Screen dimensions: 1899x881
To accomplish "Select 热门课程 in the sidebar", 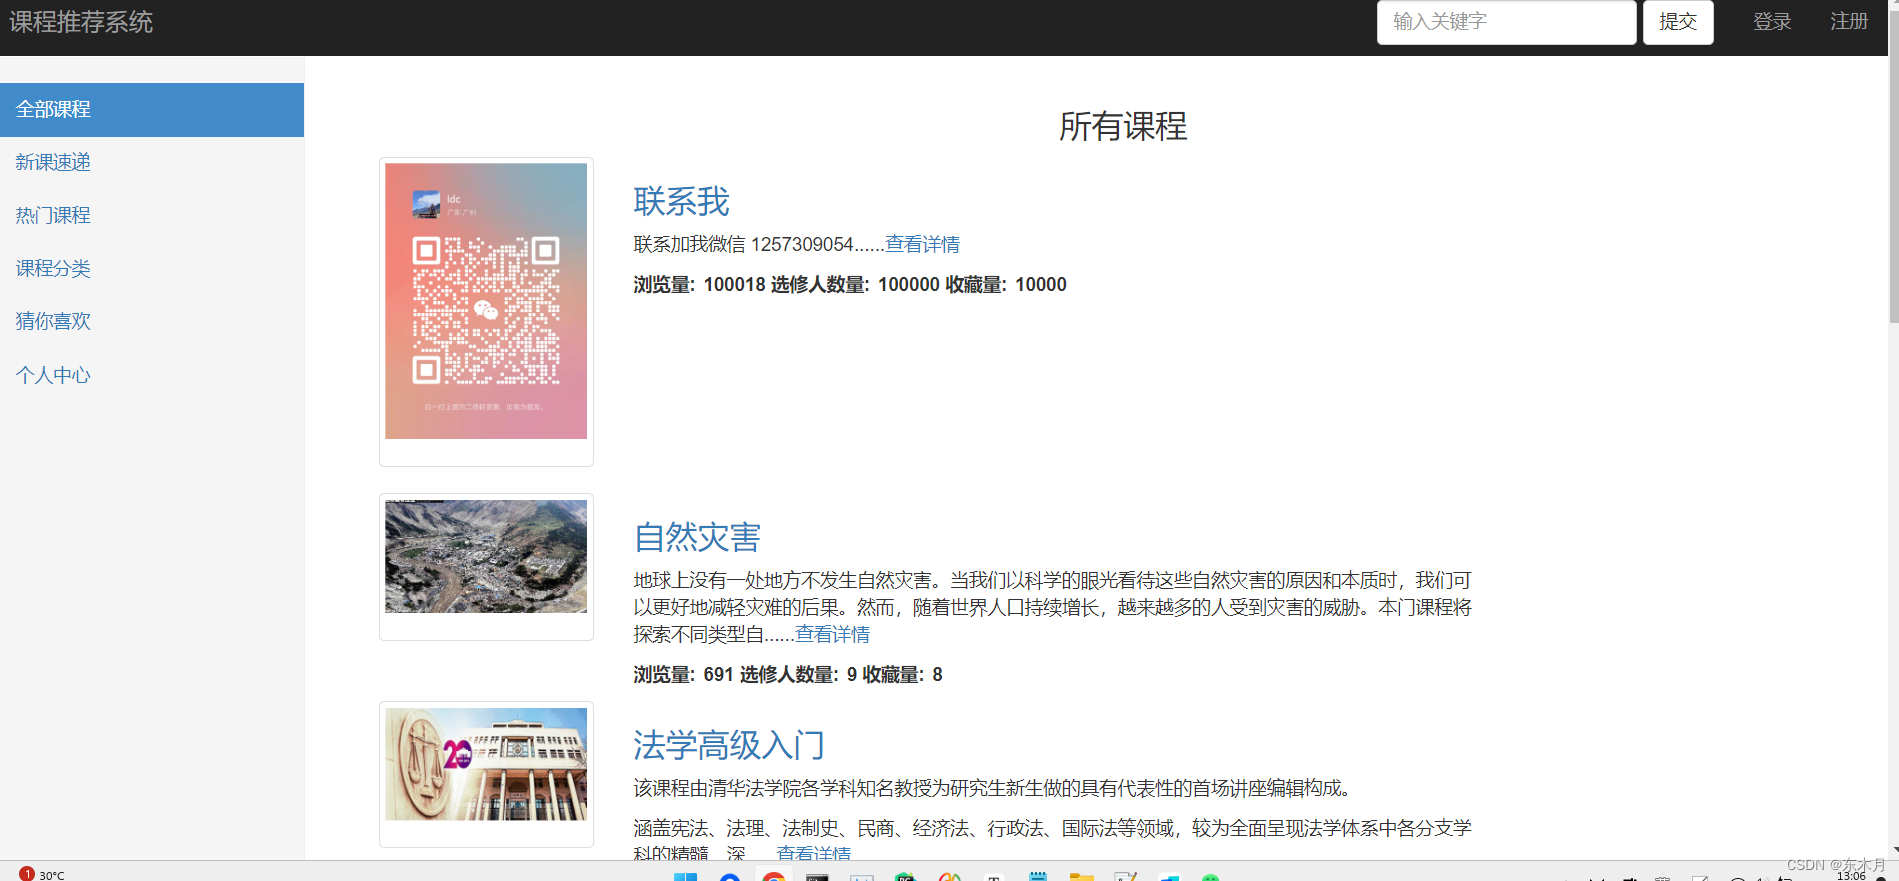I will pyautogui.click(x=53, y=215).
